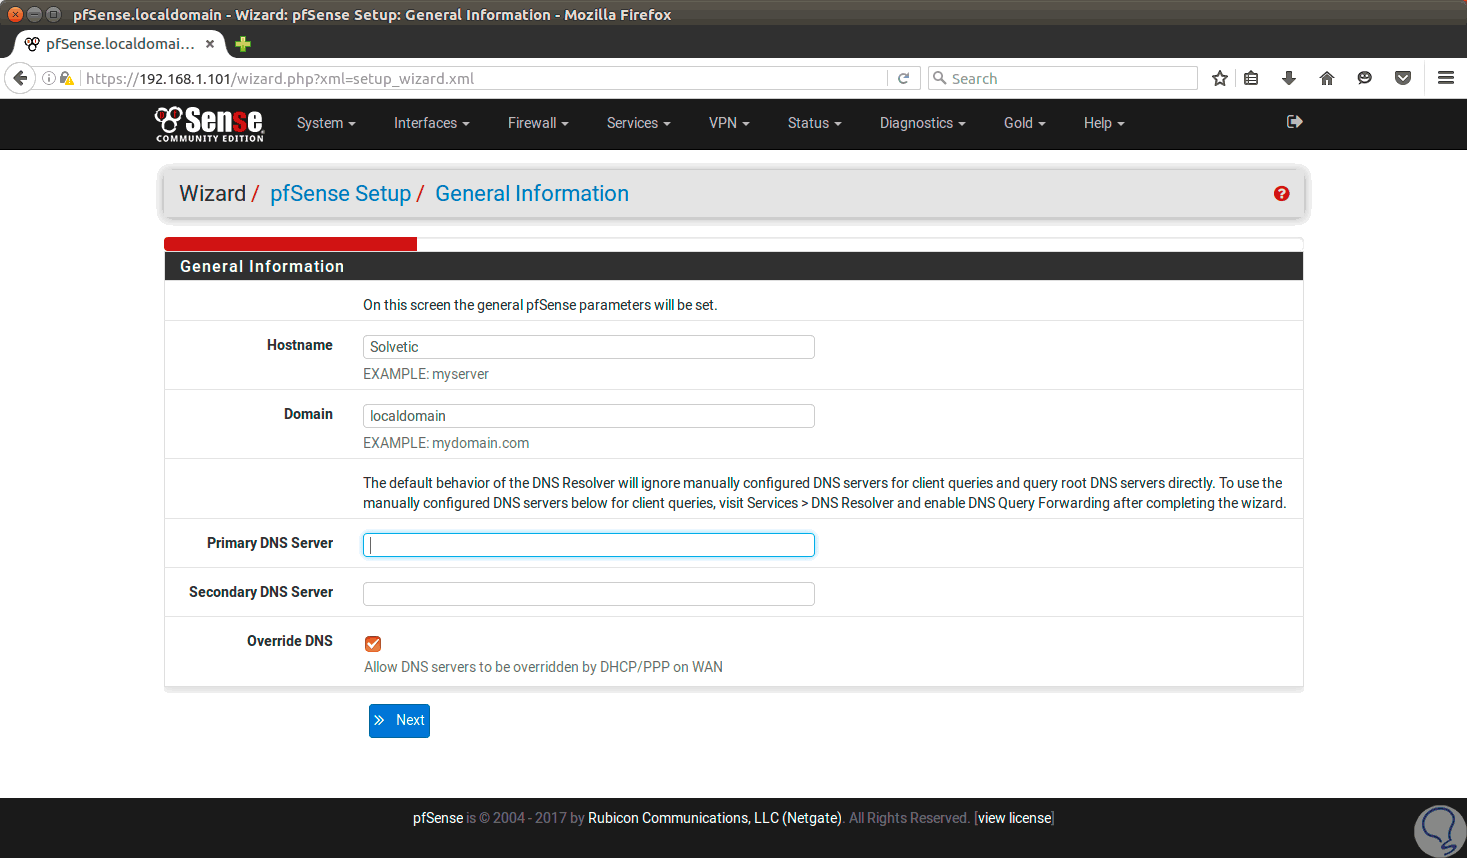Screen dimensions: 1467x858
Task: Go to the Firefox home page icon
Action: pyautogui.click(x=1327, y=78)
